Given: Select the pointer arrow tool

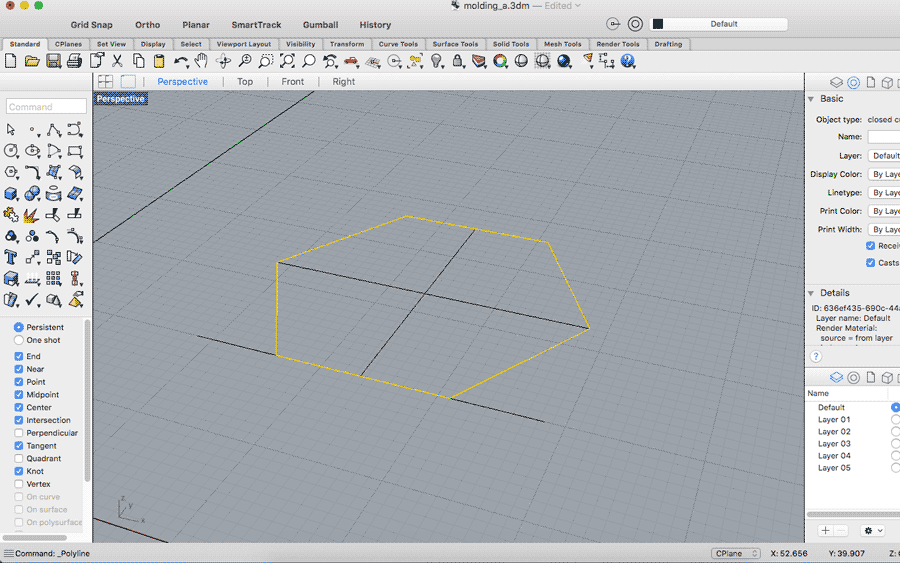Looking at the screenshot, I should pos(11,130).
